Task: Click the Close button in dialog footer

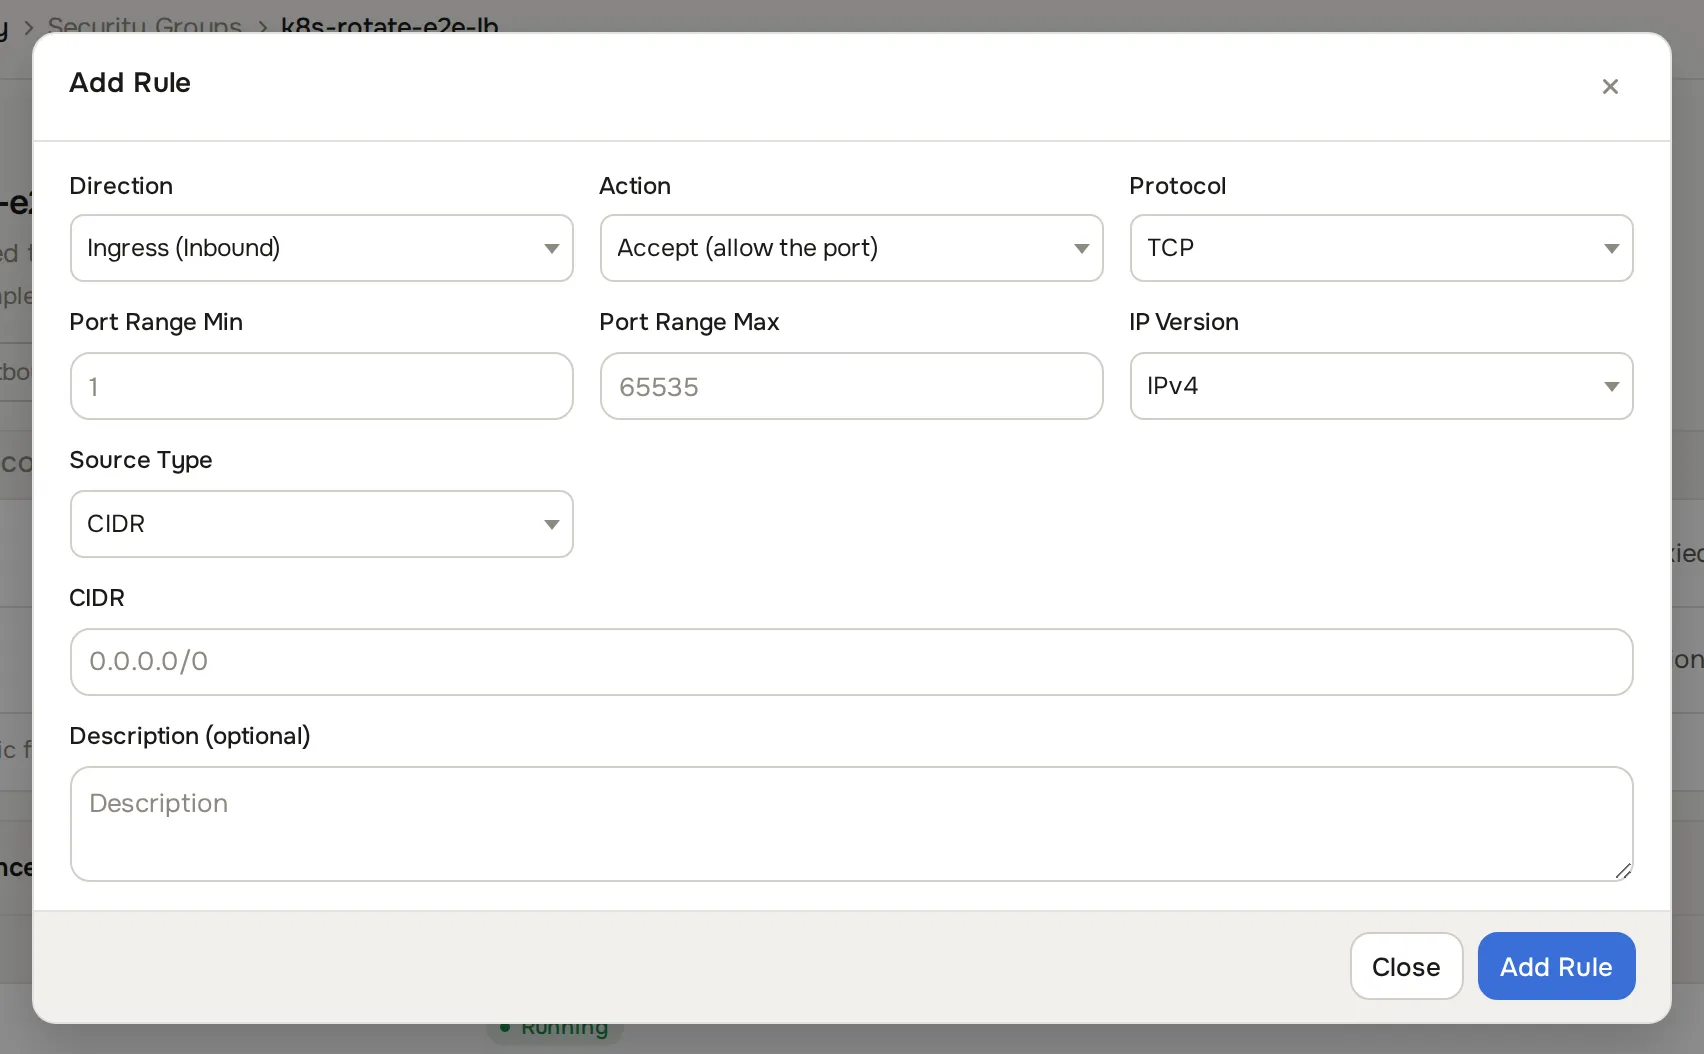Action: click(x=1406, y=966)
